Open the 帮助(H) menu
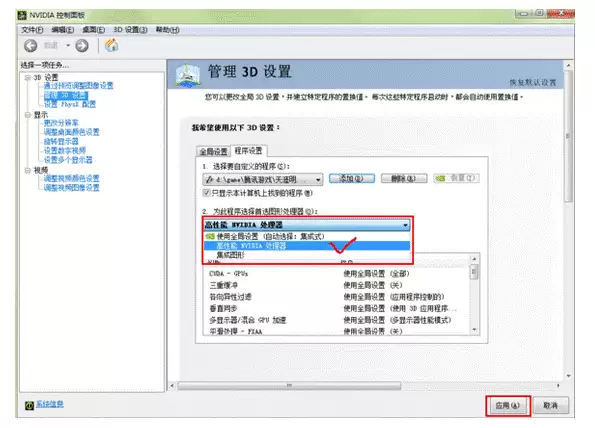Screen dimensions: 595x428 (x=167, y=30)
